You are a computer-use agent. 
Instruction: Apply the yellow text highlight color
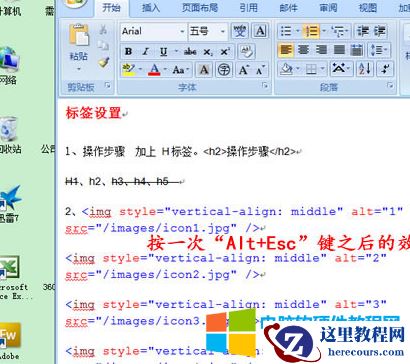pyautogui.click(x=129, y=70)
